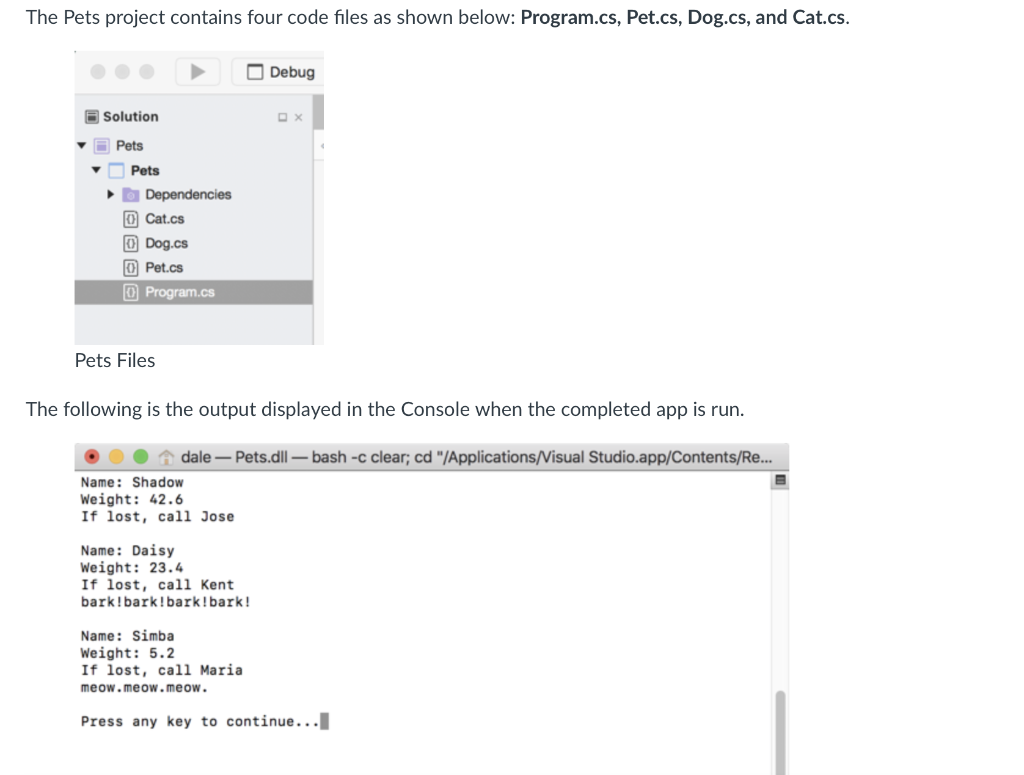Open Dog.cs in the solution tree
Screen dimensions: 1024x775
pos(167,244)
